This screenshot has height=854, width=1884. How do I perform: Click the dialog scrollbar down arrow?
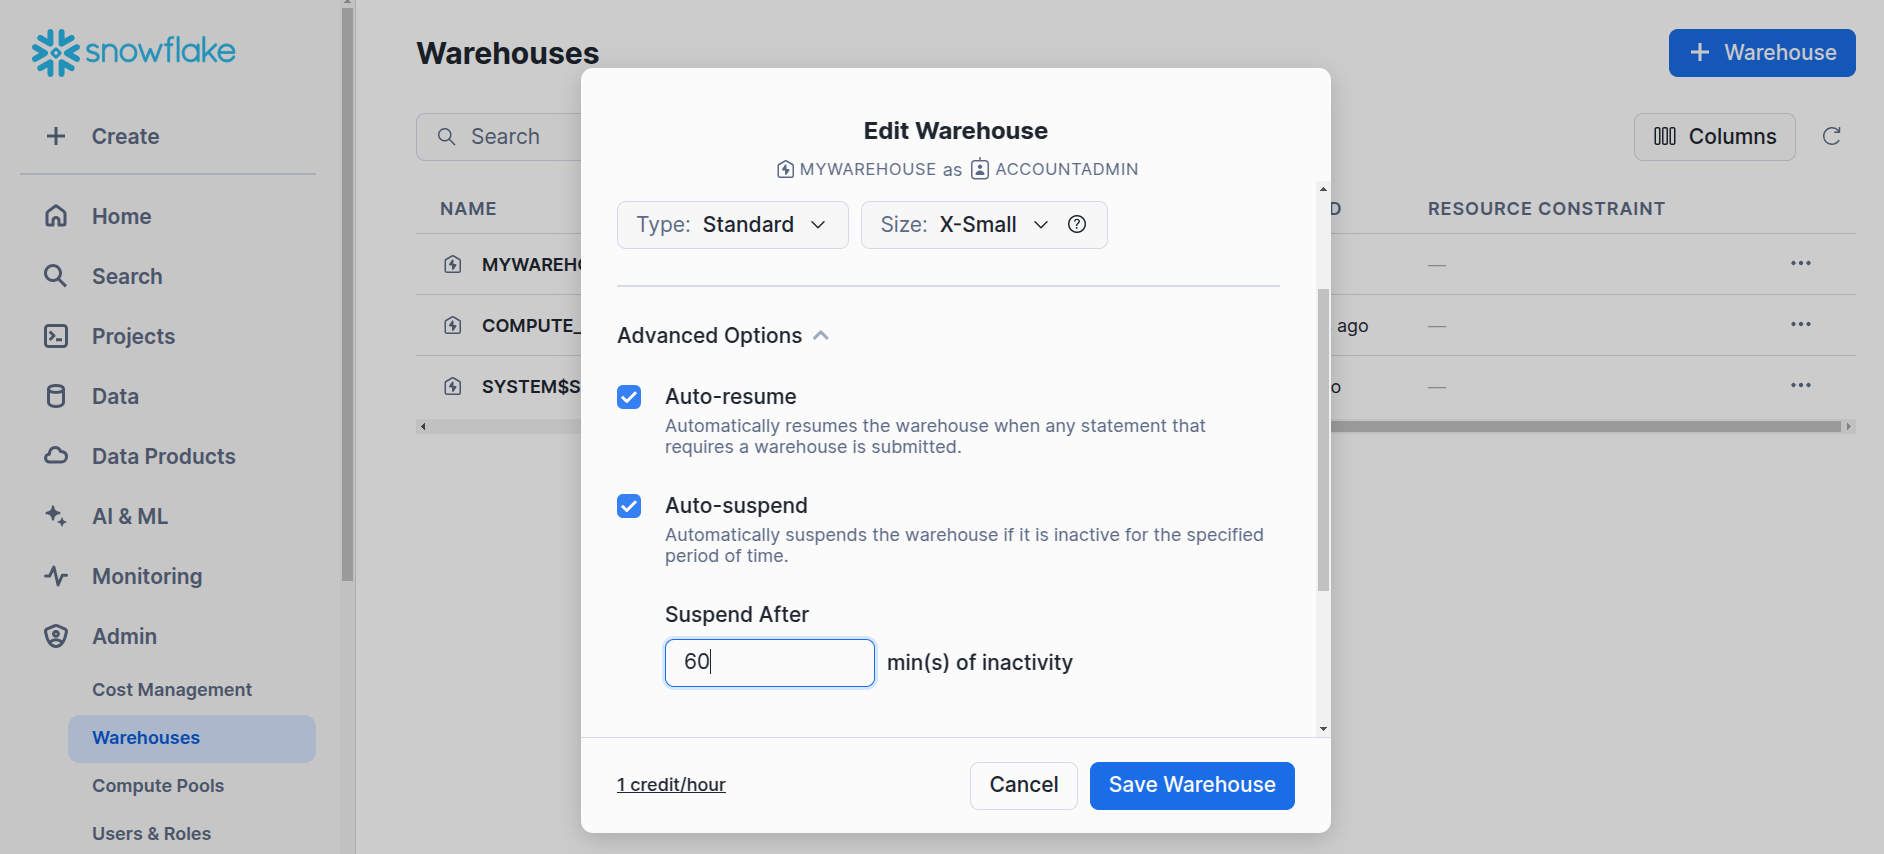pyautogui.click(x=1323, y=729)
